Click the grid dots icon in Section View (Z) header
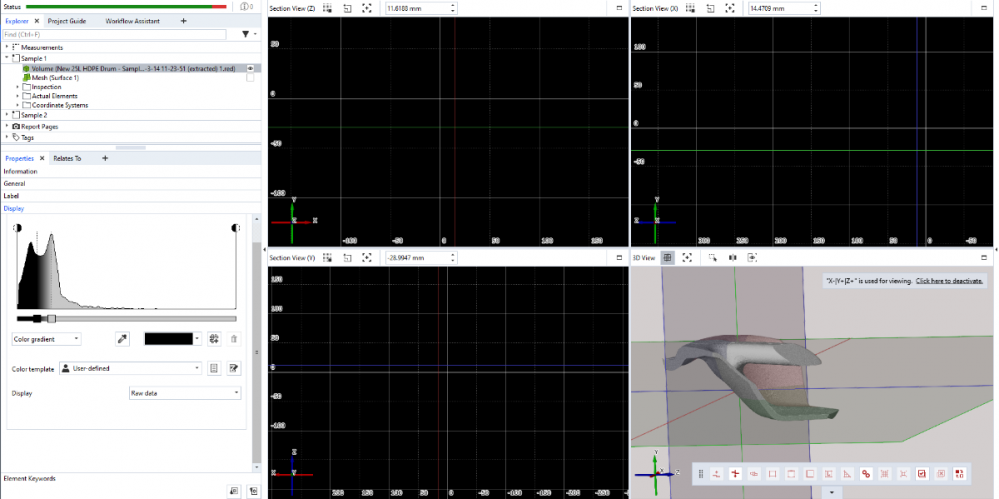Screen dimensions: 999x499 (x=327, y=8)
